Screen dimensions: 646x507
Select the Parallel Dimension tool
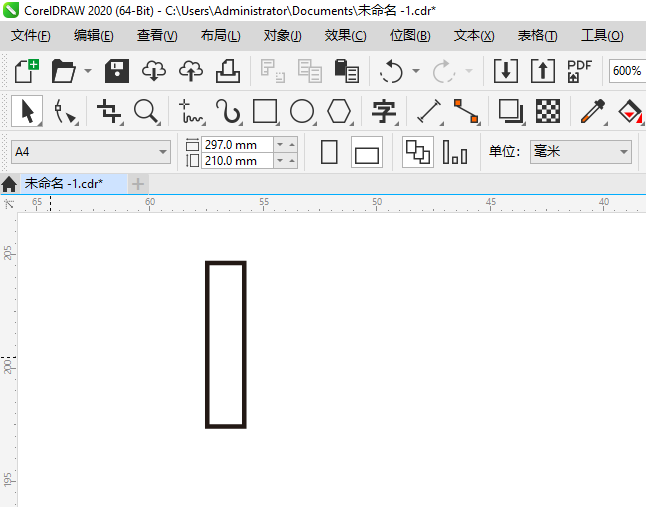[429, 111]
